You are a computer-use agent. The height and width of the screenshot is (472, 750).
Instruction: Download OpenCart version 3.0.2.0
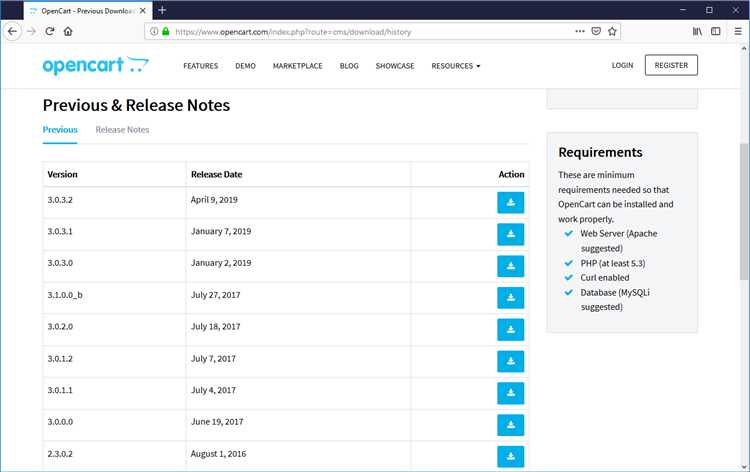point(510,329)
